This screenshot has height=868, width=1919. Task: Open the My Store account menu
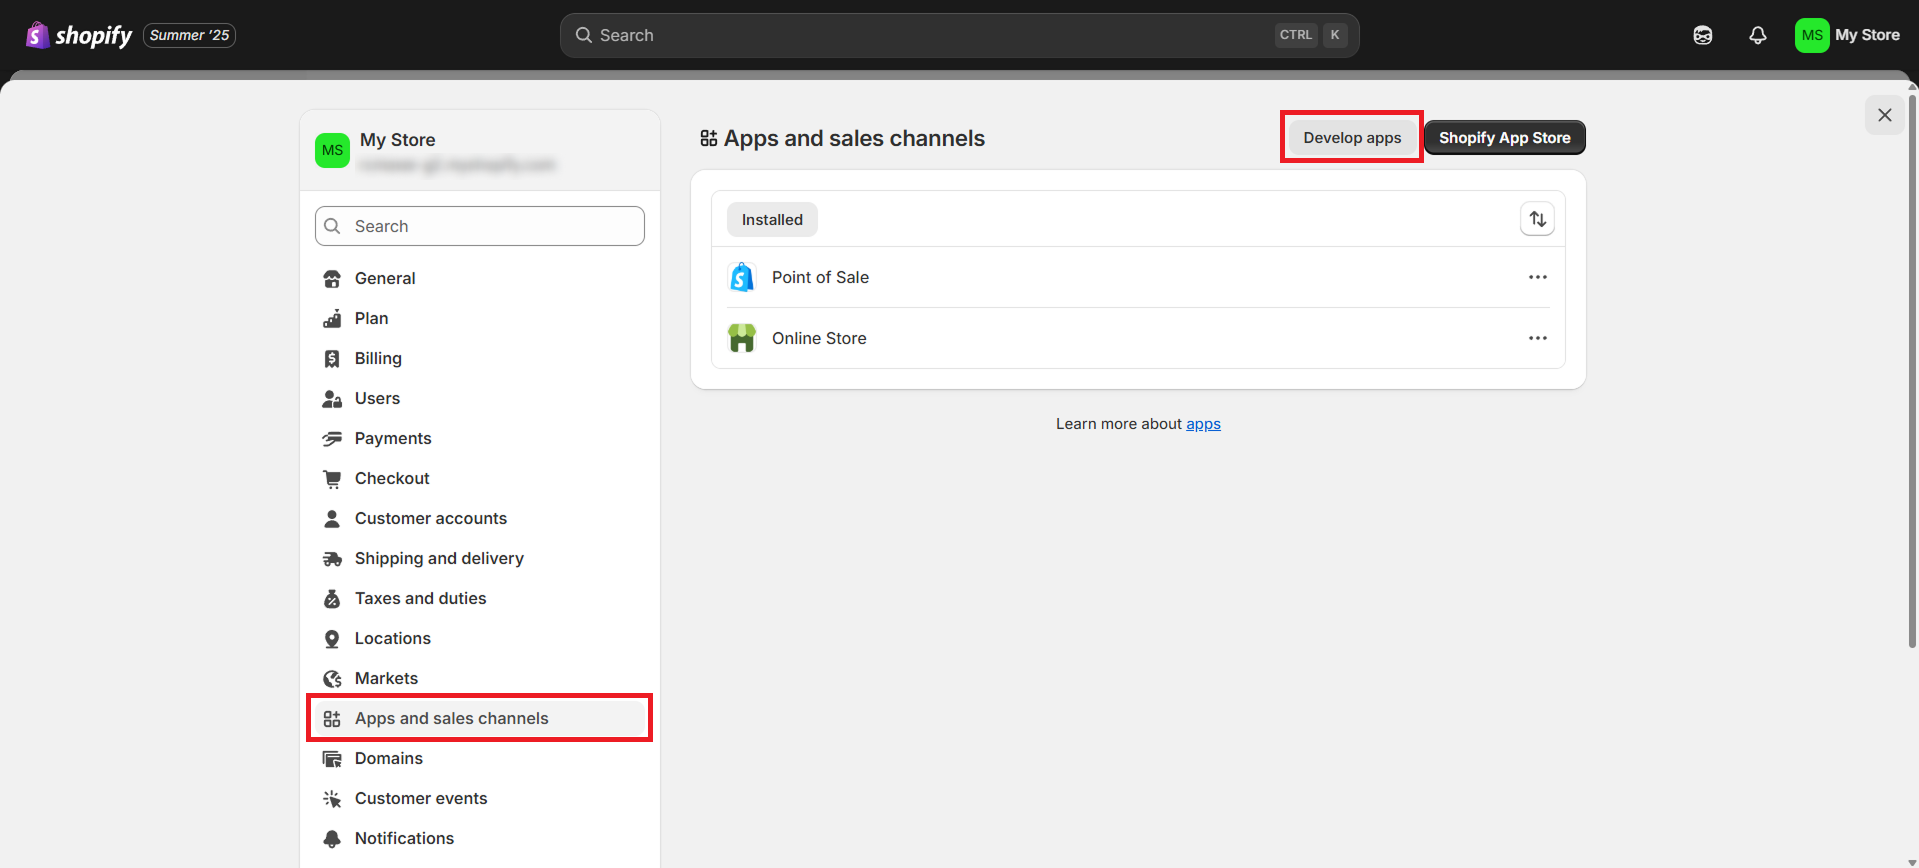click(x=1847, y=35)
